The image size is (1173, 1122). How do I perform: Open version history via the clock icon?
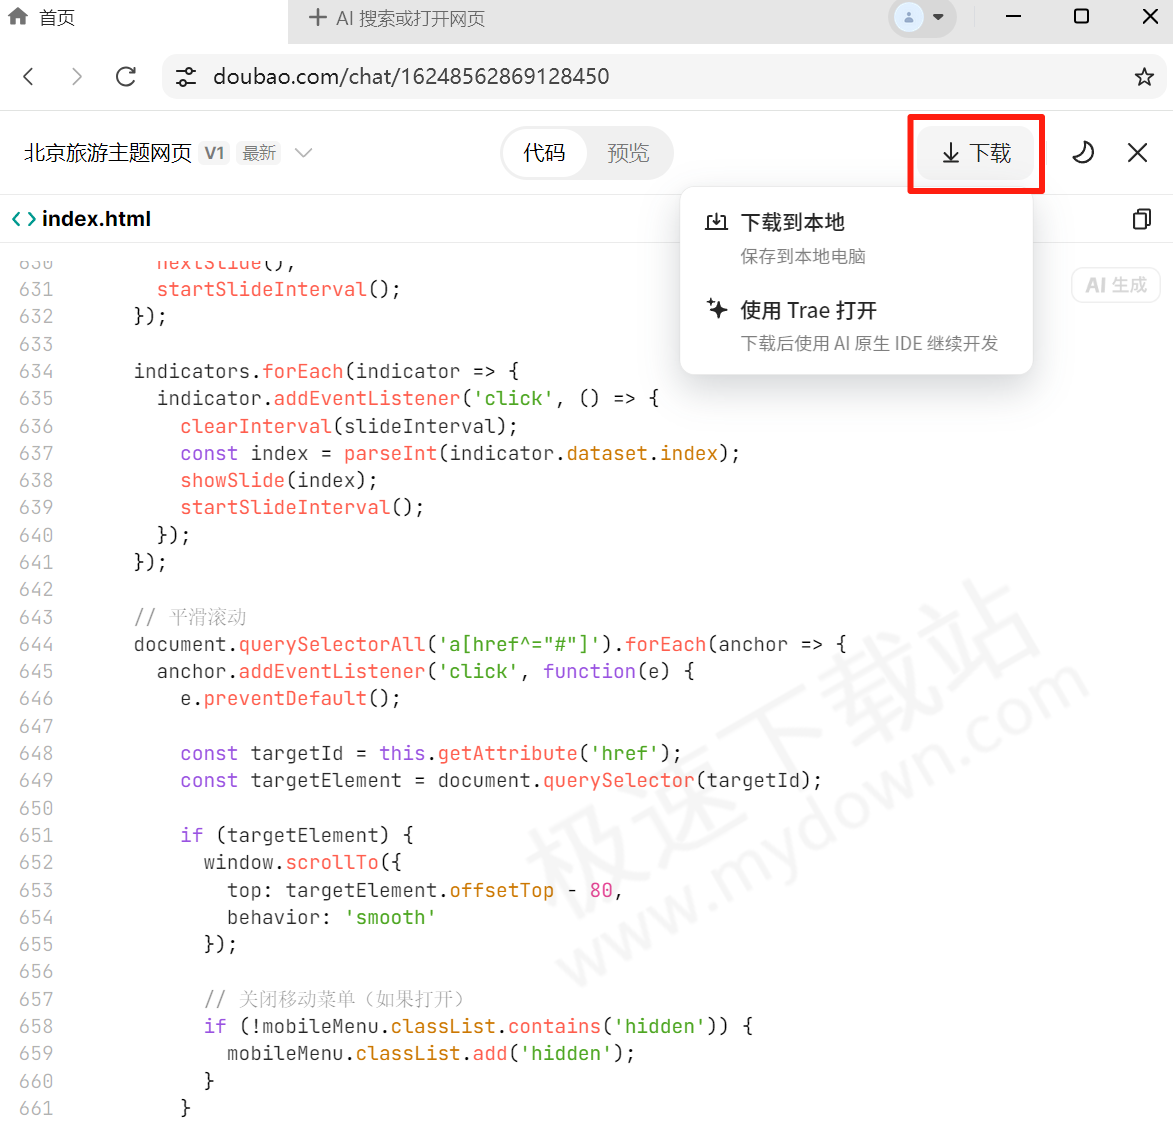tap(1083, 152)
